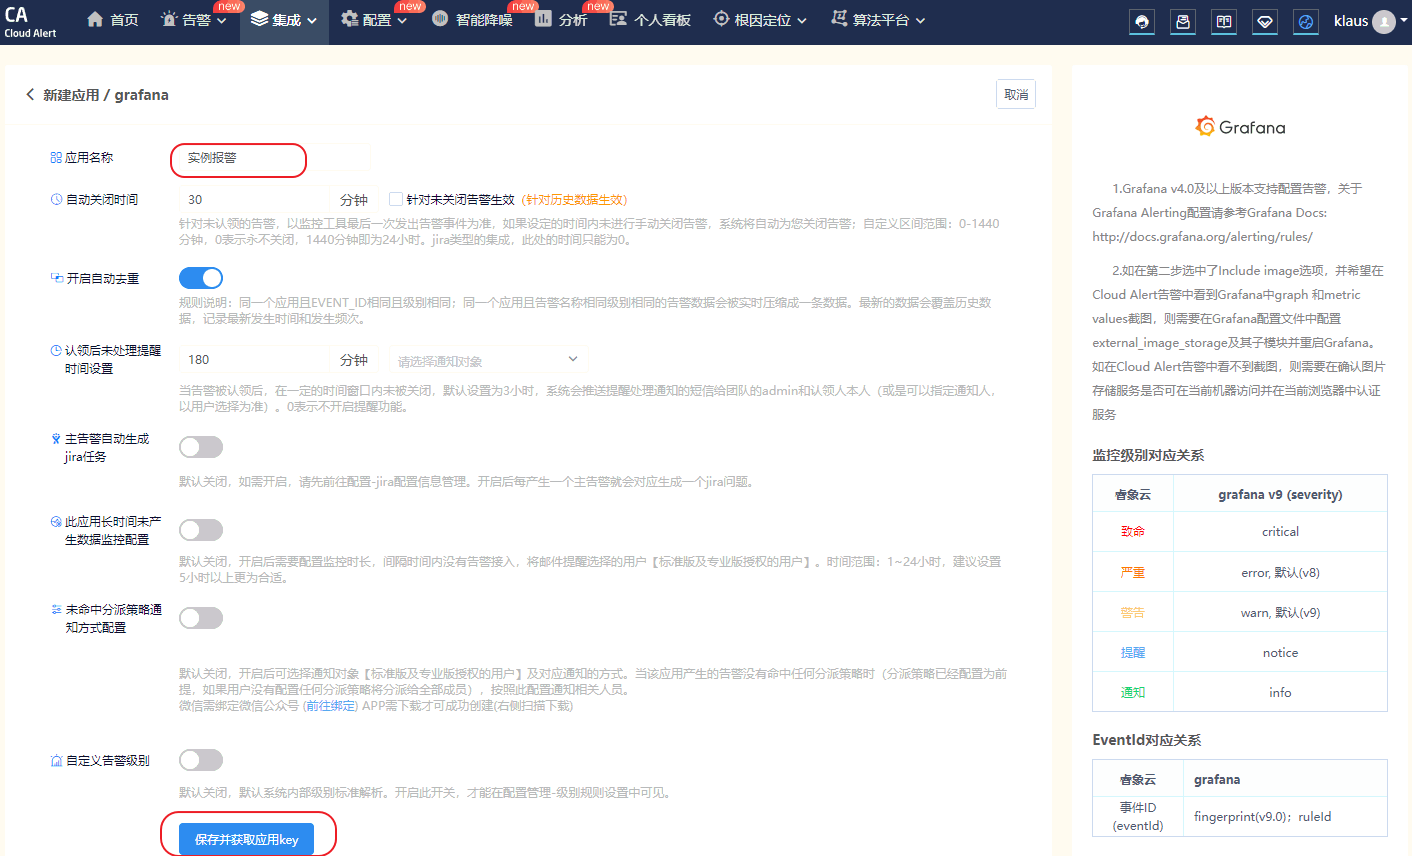The width and height of the screenshot is (1412, 856).
Task: Expand the 算法平台 menu
Action: coord(878,20)
